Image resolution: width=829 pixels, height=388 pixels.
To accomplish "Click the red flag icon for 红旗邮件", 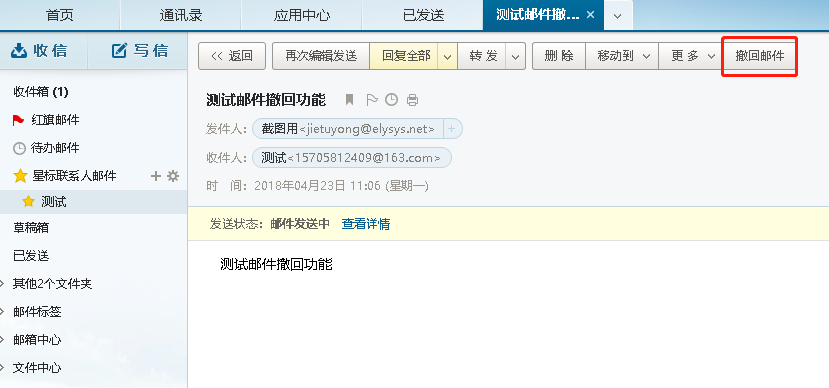I will click(19, 121).
